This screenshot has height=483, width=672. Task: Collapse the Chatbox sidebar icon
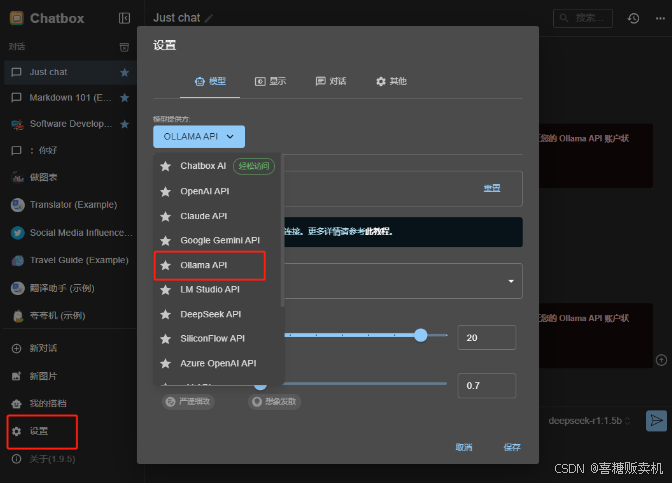pyautogui.click(x=124, y=18)
